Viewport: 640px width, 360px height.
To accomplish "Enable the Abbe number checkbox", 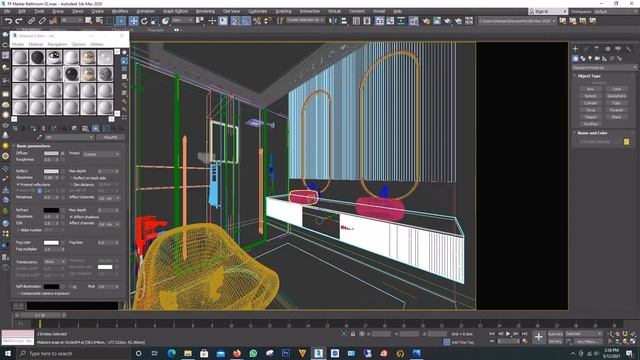I will (18, 230).
